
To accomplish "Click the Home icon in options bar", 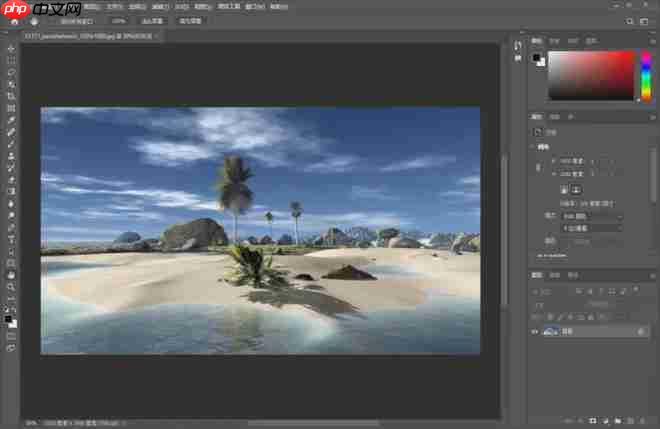I will [x=15, y=21].
